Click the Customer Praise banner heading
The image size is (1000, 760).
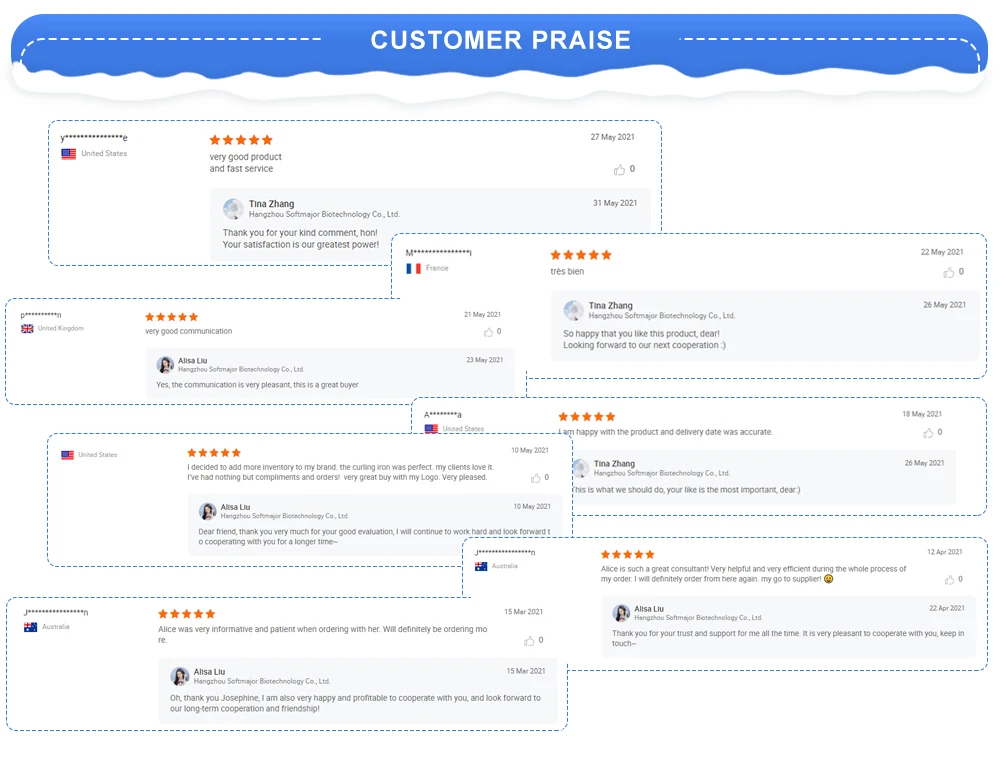[500, 41]
